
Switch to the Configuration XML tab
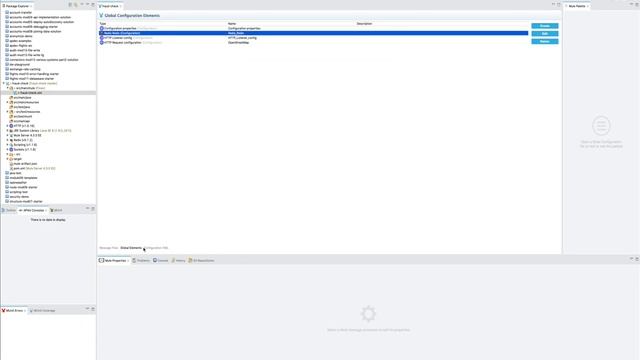pyautogui.click(x=157, y=248)
